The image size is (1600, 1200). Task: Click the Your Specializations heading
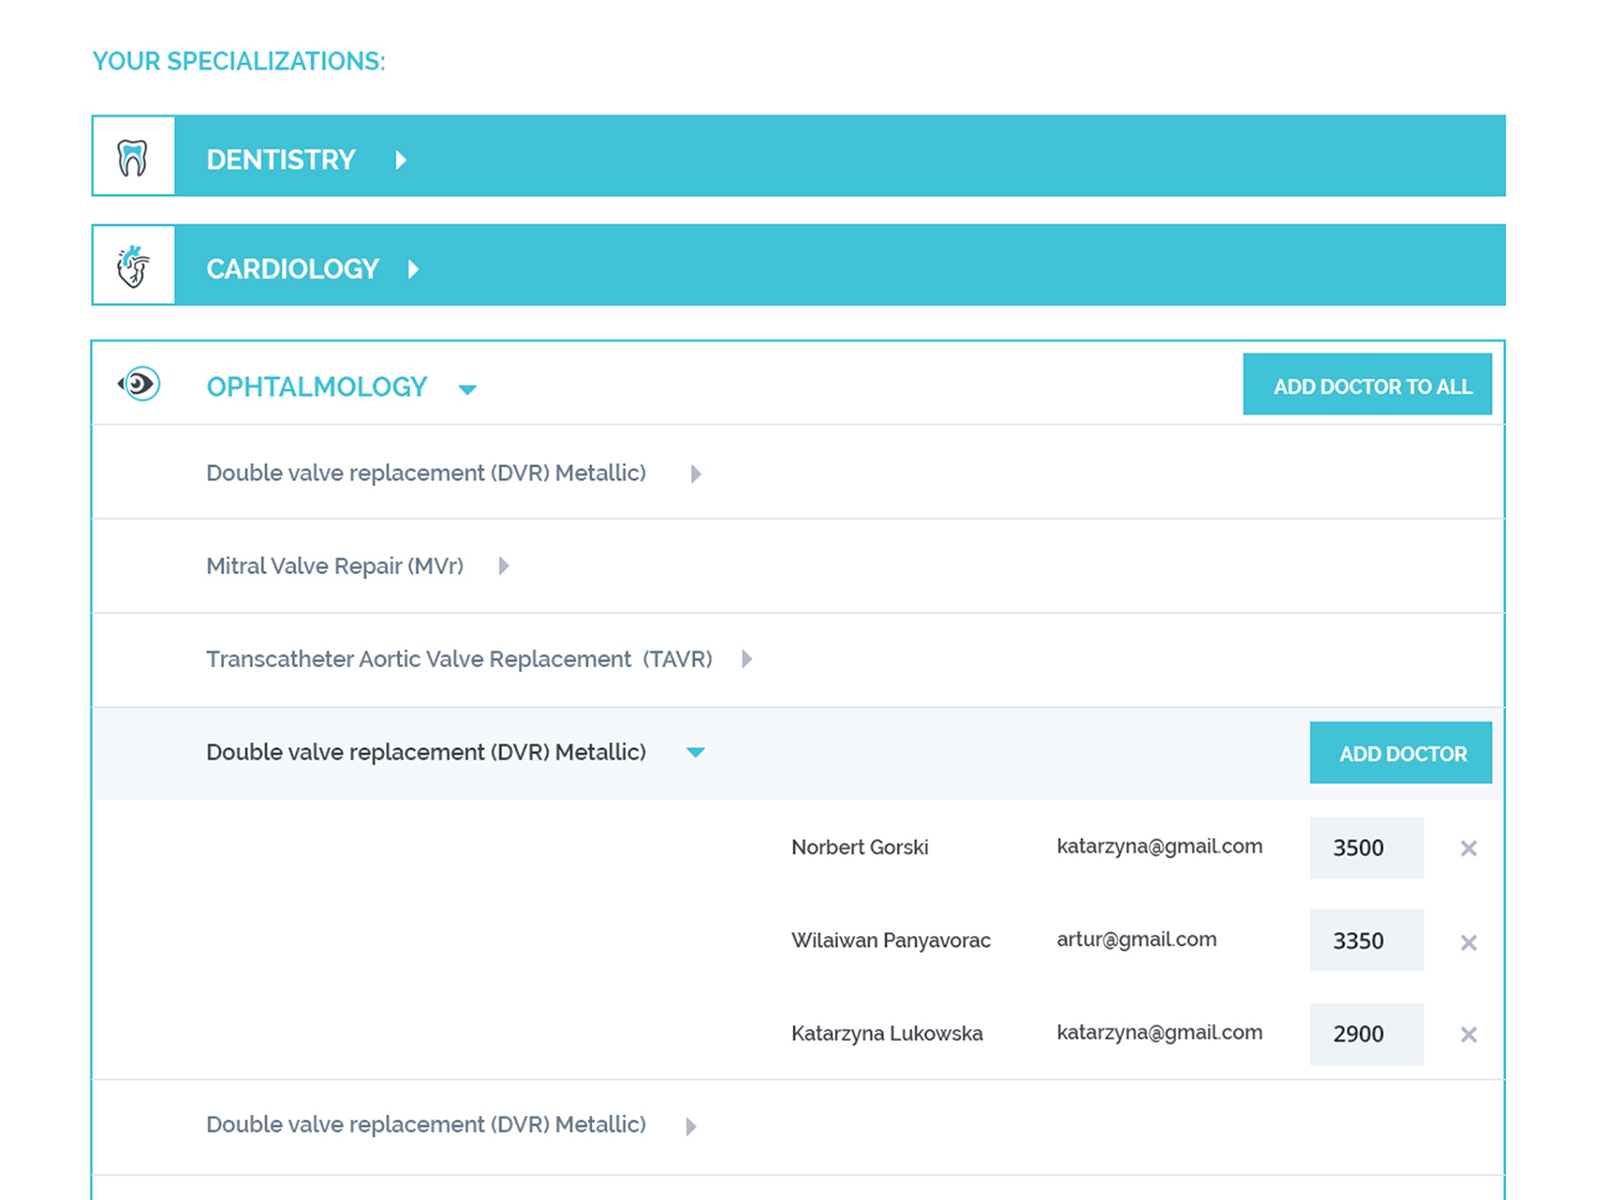tap(239, 61)
